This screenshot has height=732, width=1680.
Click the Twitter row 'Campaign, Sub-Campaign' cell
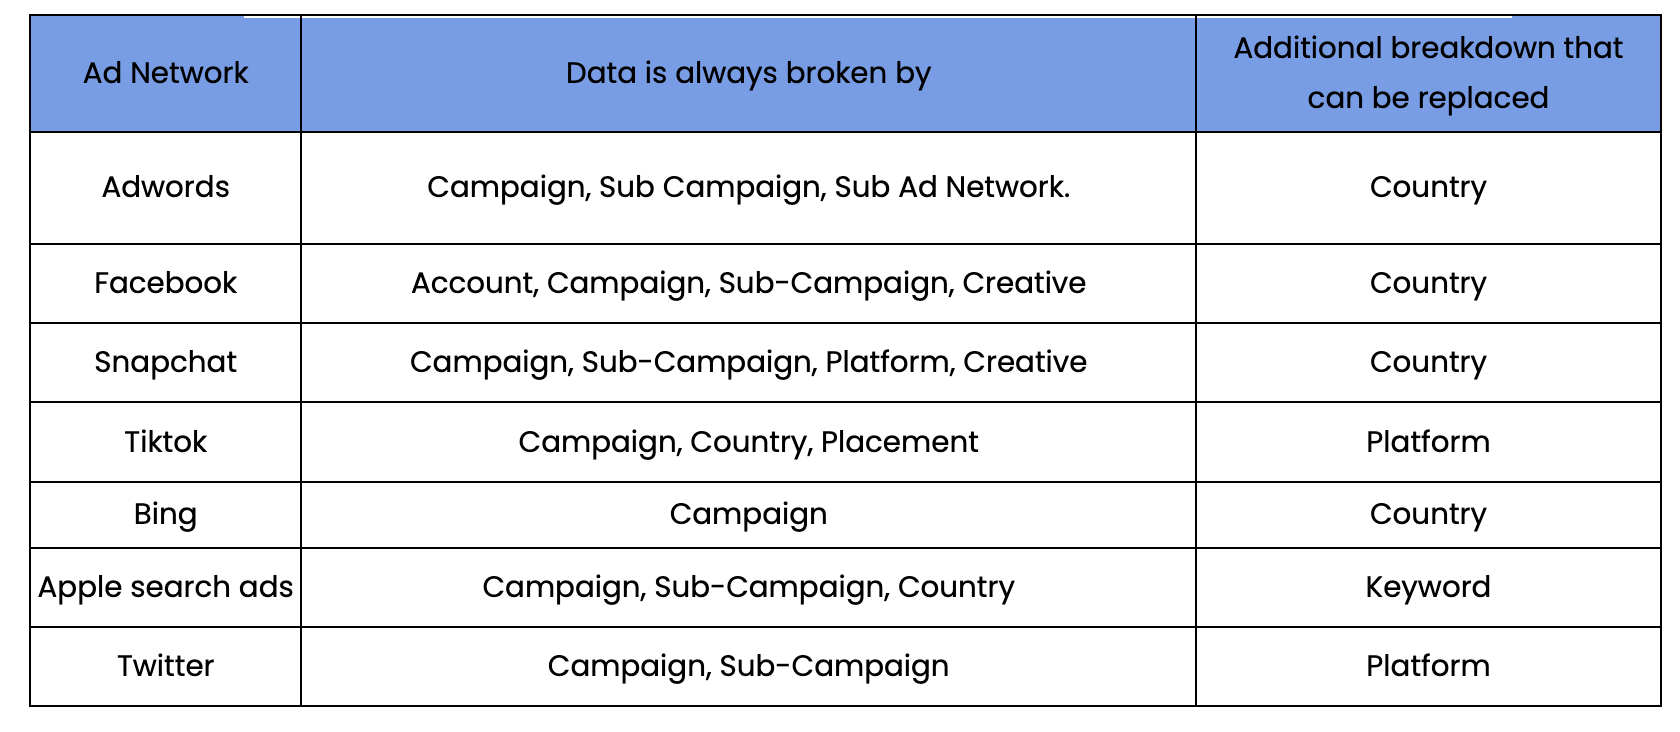tap(748, 666)
